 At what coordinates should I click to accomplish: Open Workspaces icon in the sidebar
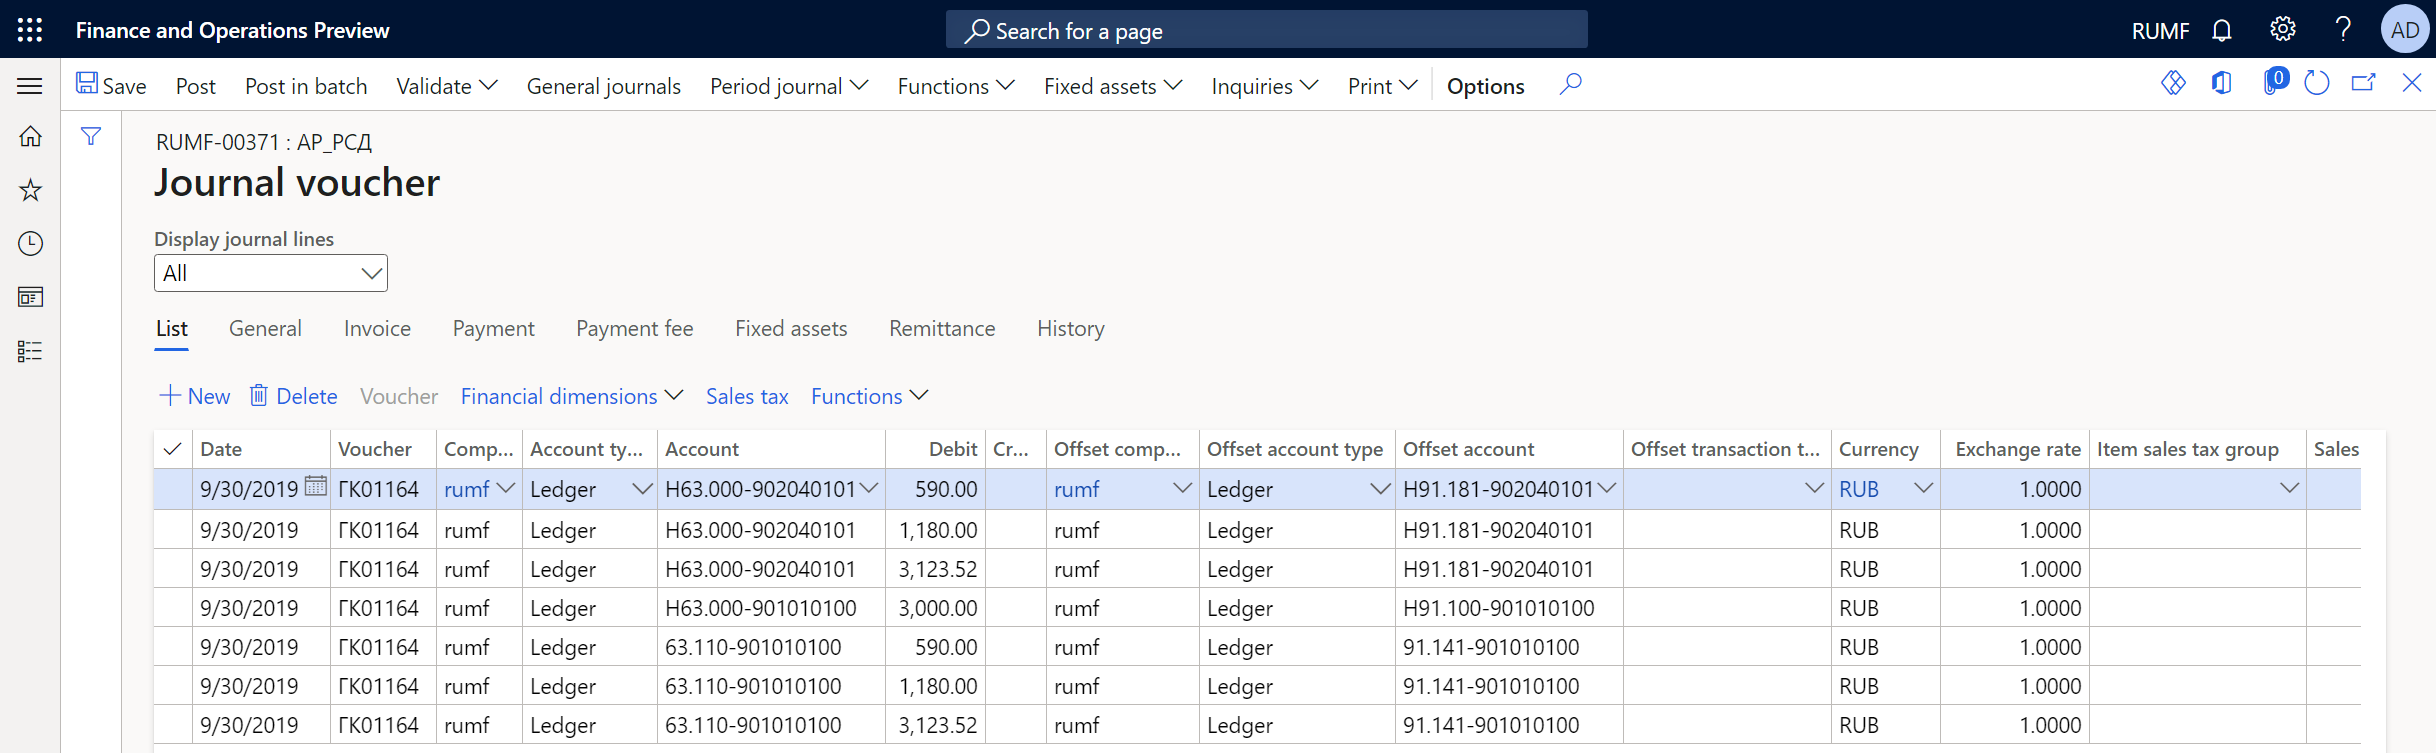click(x=30, y=297)
